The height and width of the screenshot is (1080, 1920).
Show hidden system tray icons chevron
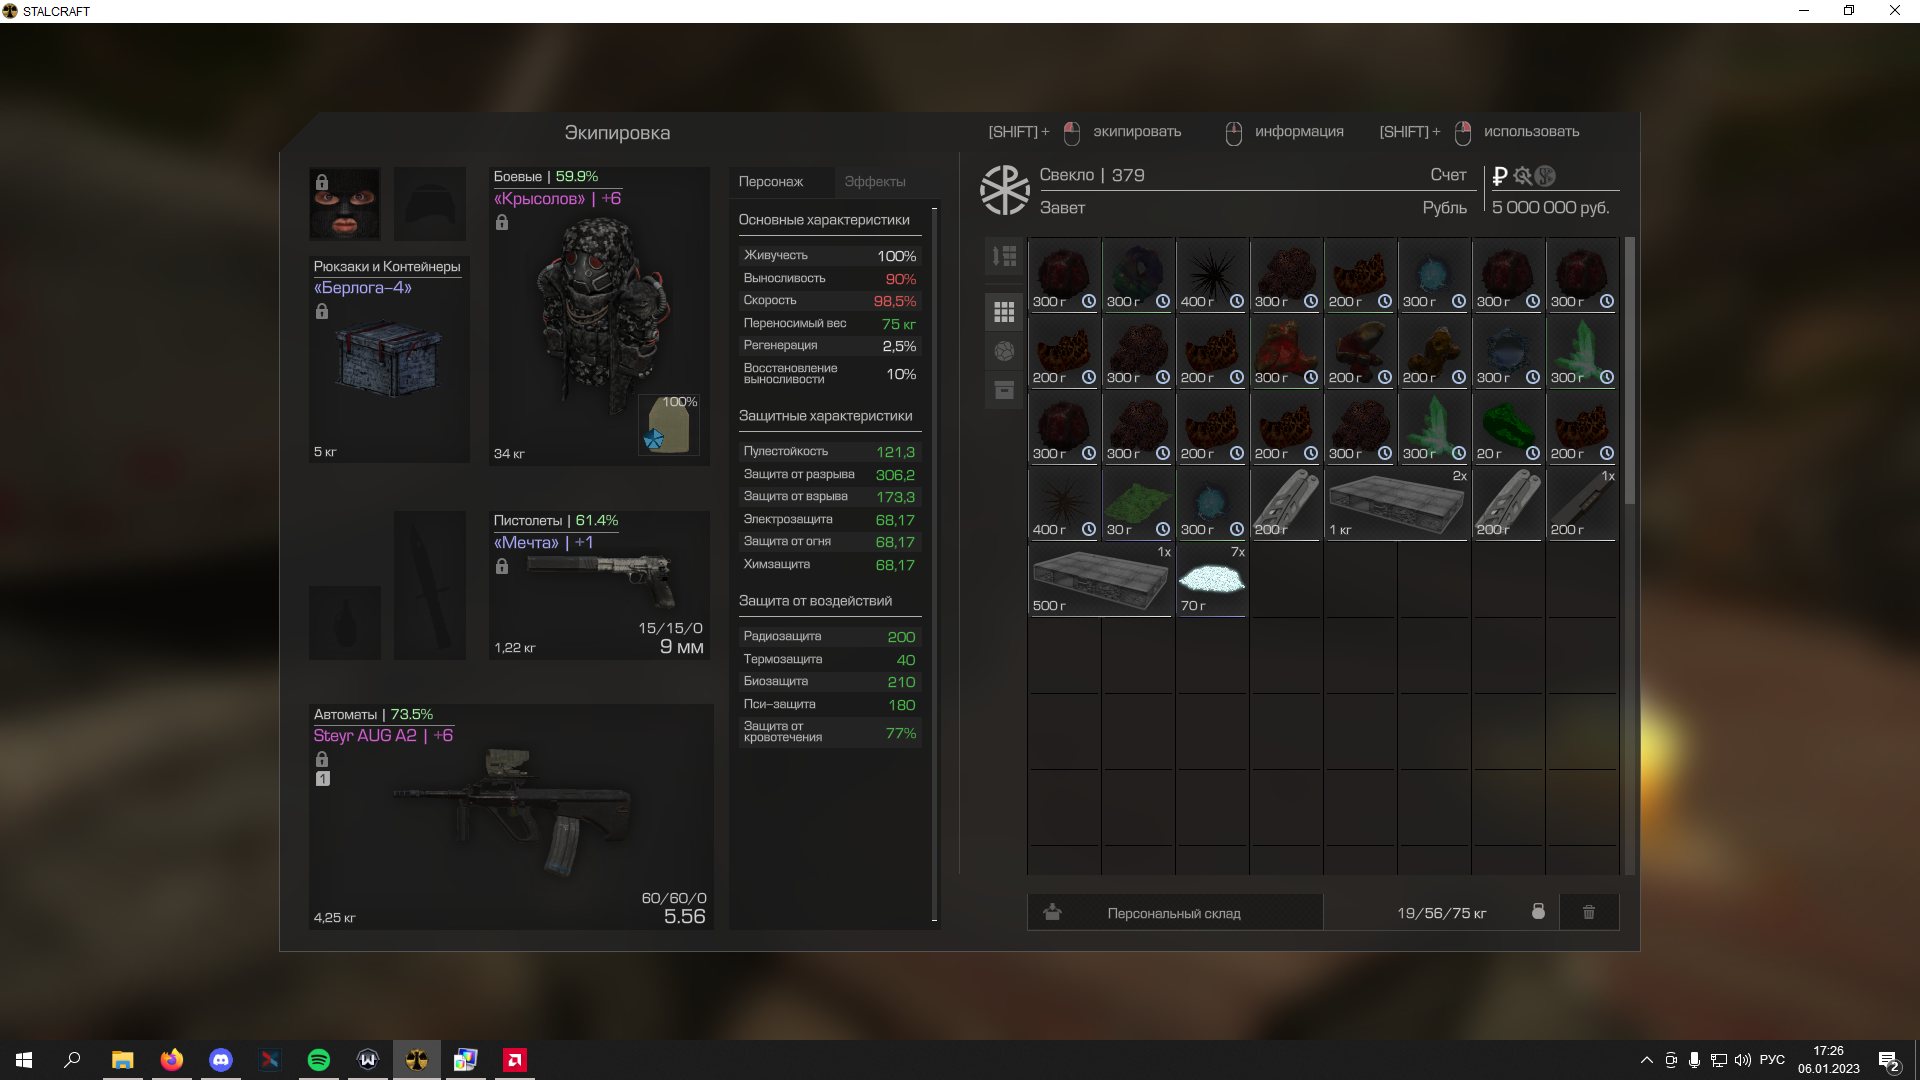tap(1646, 1060)
